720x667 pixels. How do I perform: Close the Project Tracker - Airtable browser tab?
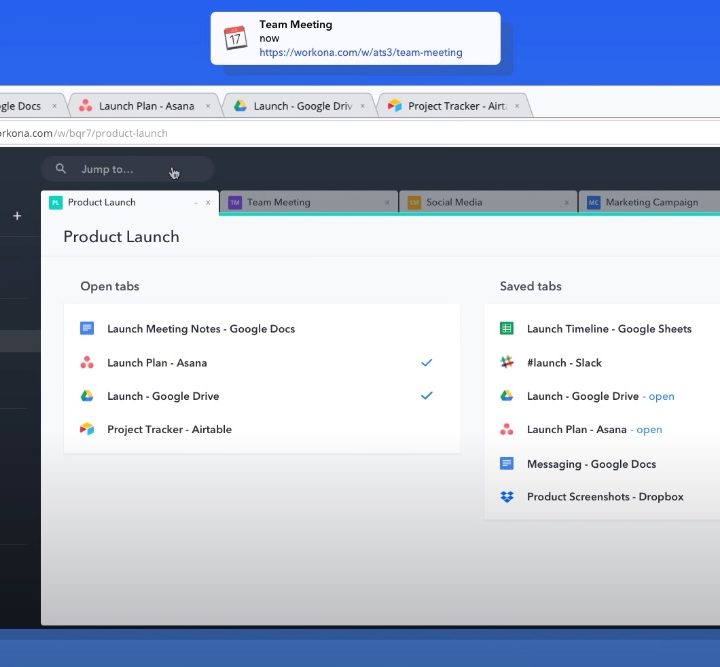[x=517, y=106]
